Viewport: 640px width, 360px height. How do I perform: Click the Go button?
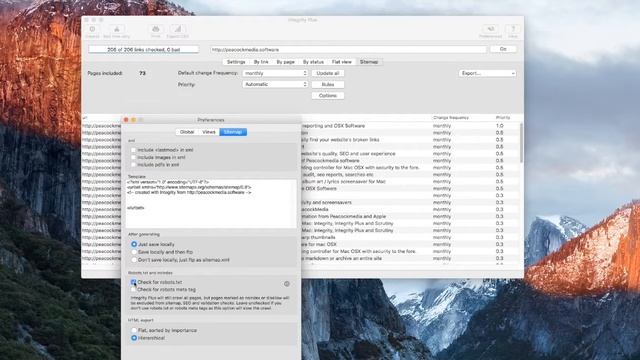coord(503,49)
